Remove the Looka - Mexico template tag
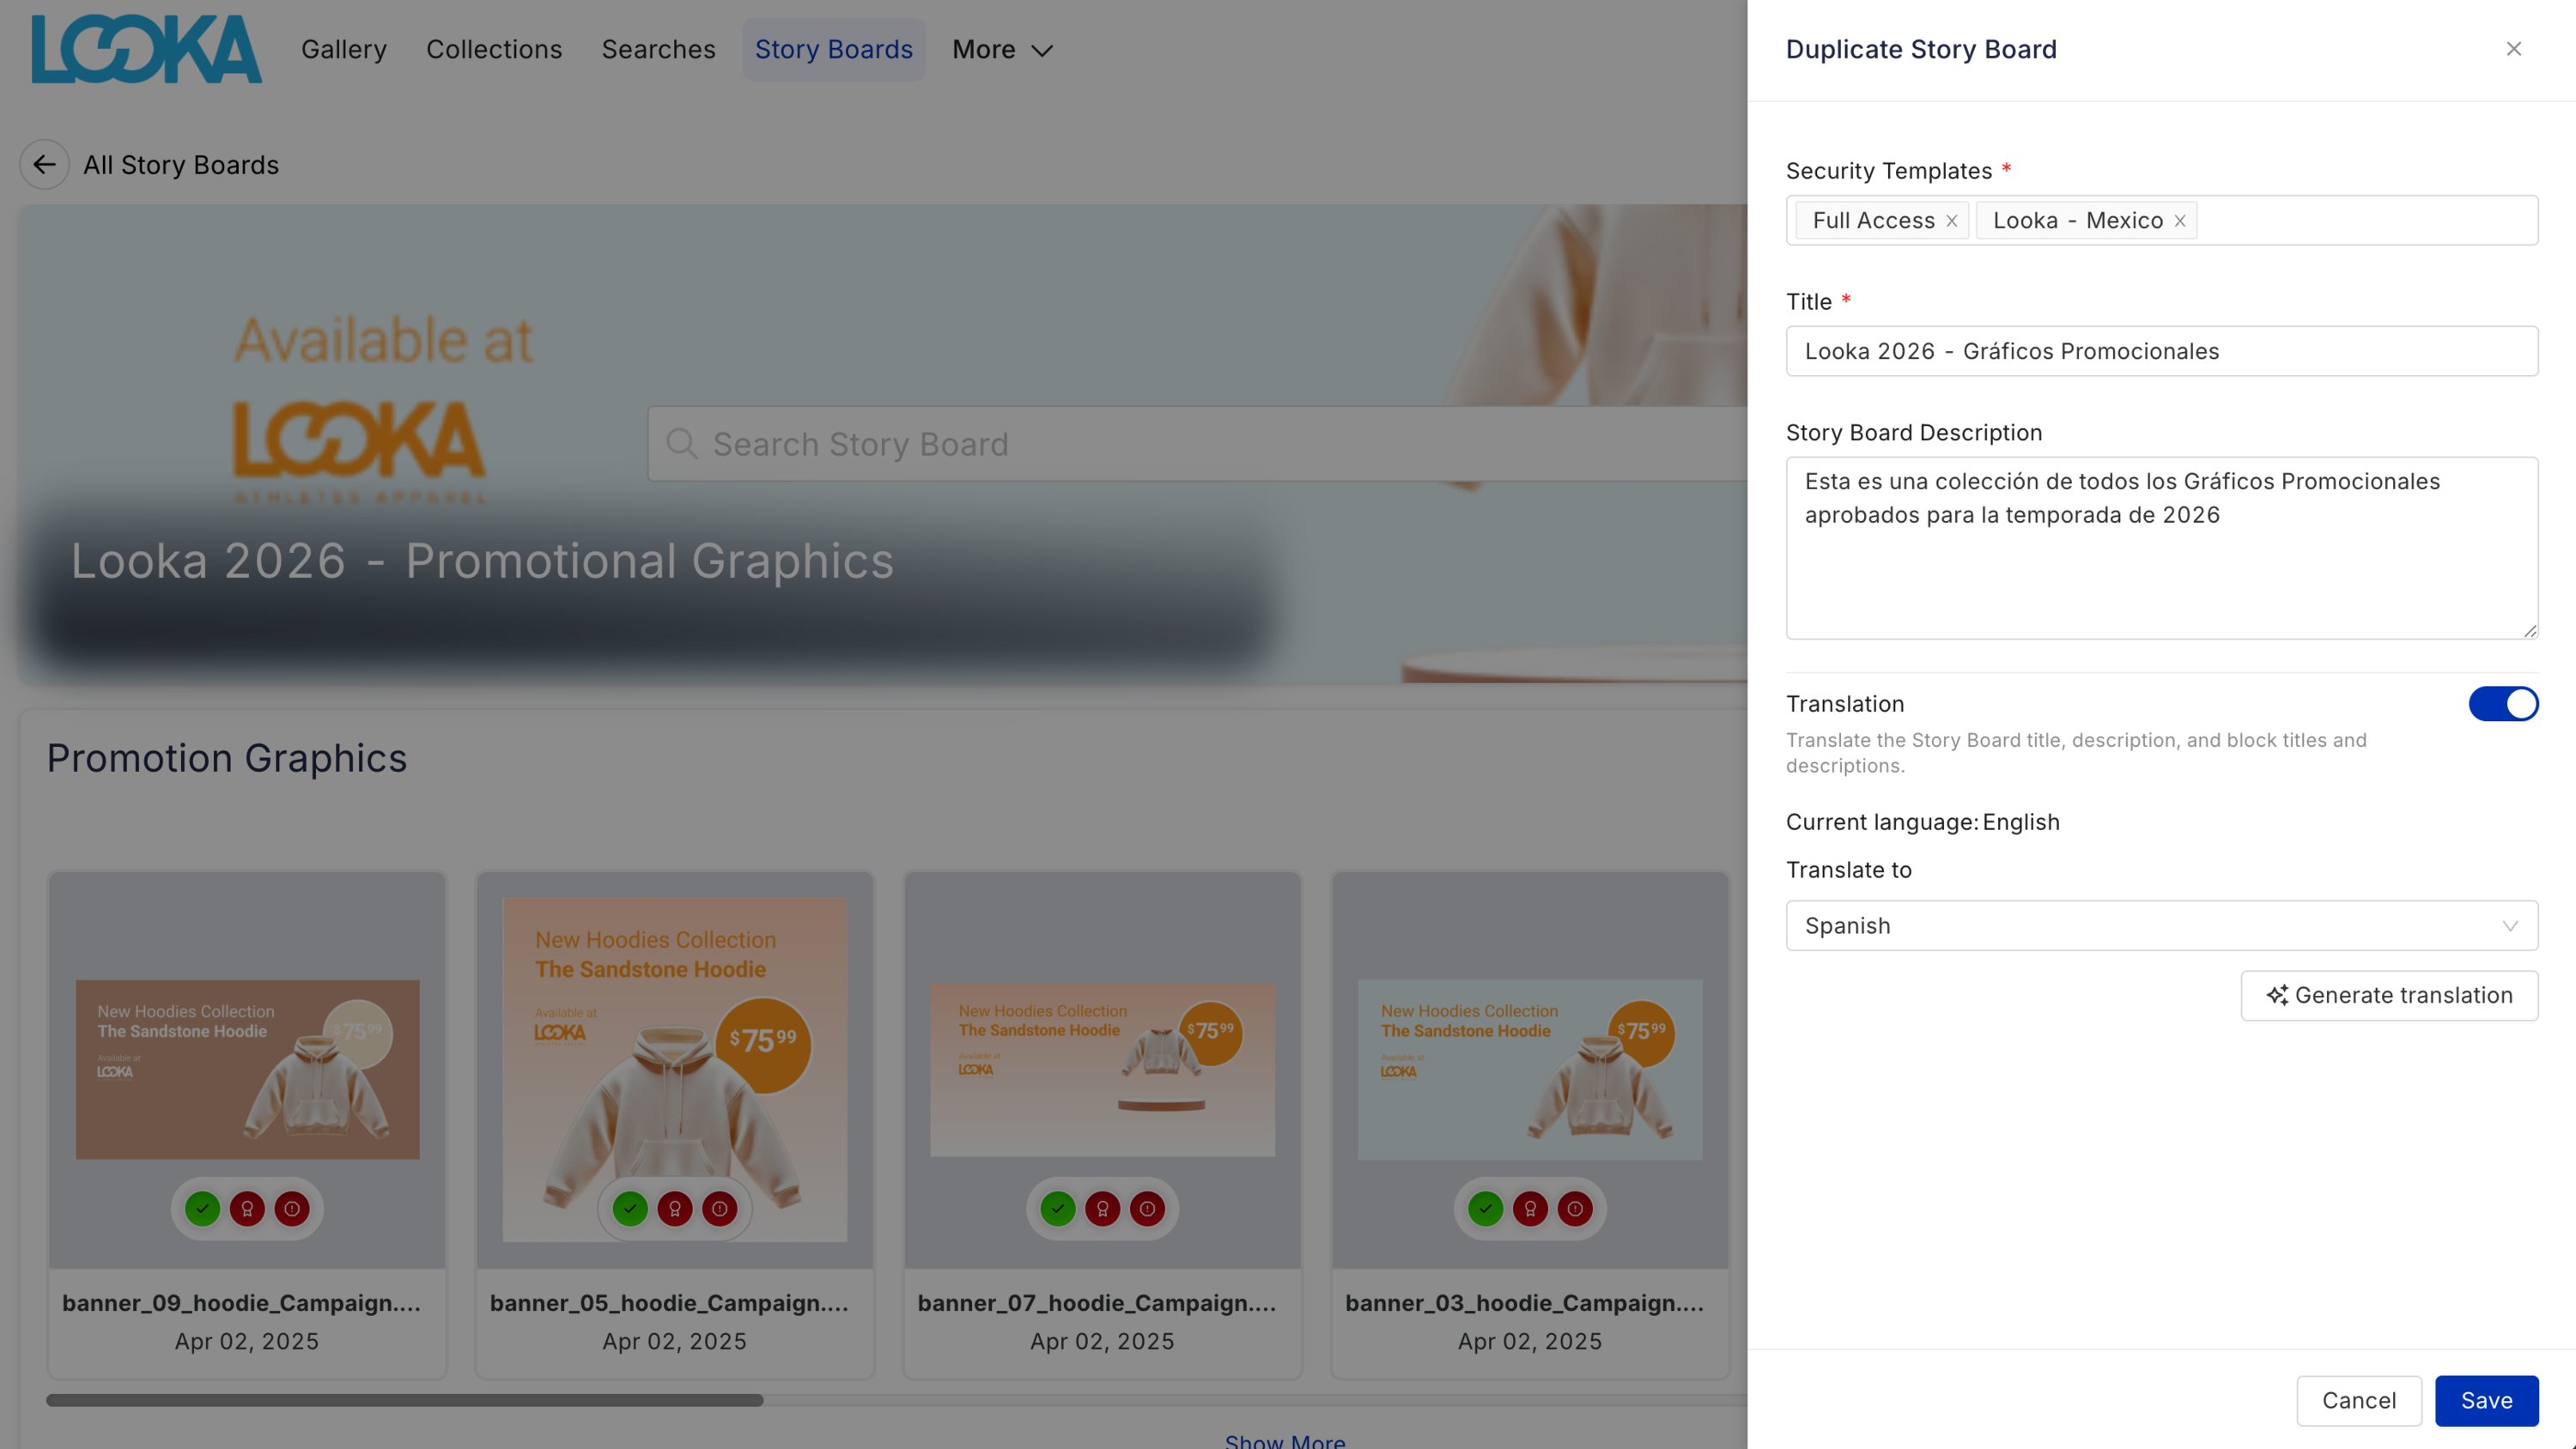Image resolution: width=2576 pixels, height=1449 pixels. pyautogui.click(x=2180, y=221)
